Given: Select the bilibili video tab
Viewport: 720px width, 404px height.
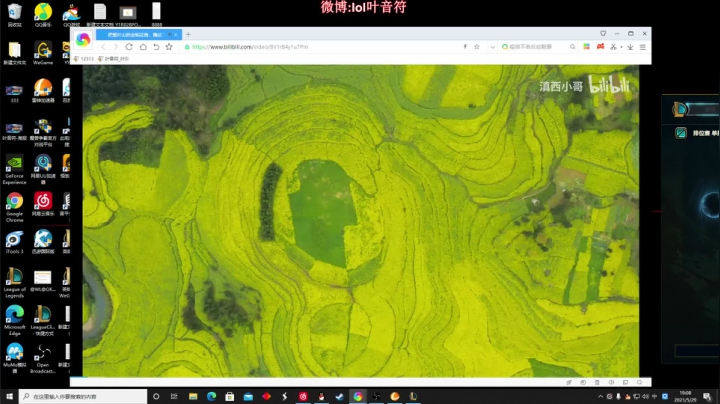Looking at the screenshot, I should [139, 34].
